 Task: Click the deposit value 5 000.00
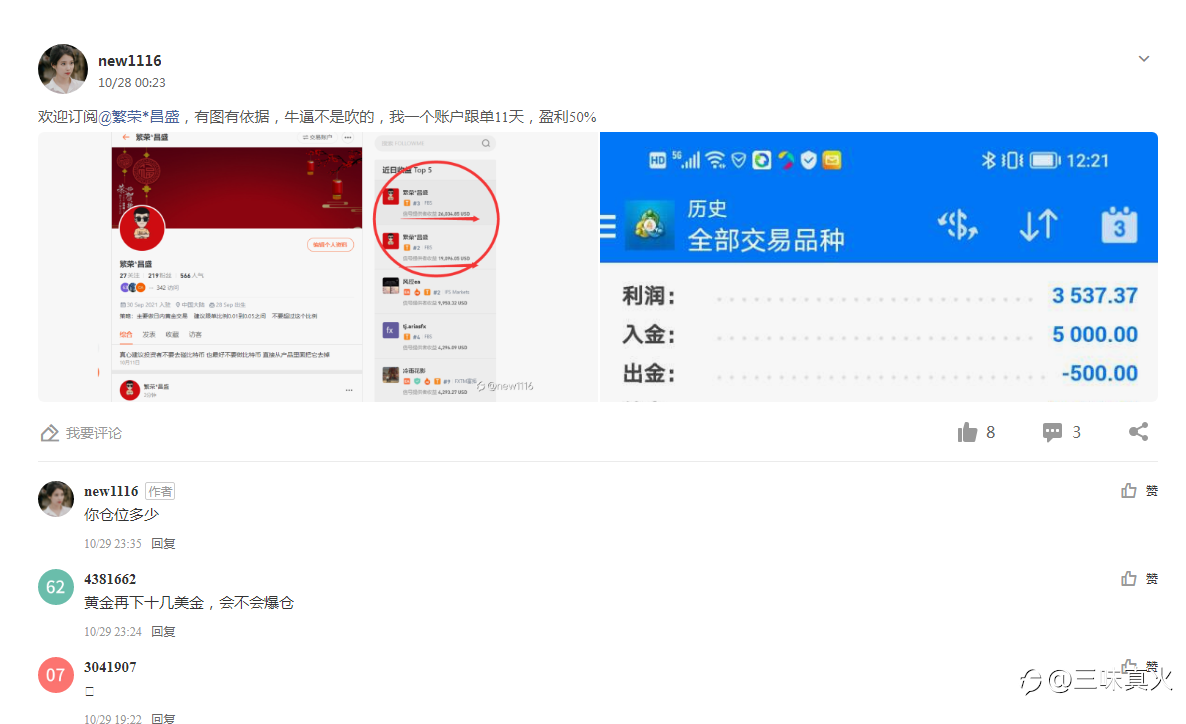[1094, 334]
